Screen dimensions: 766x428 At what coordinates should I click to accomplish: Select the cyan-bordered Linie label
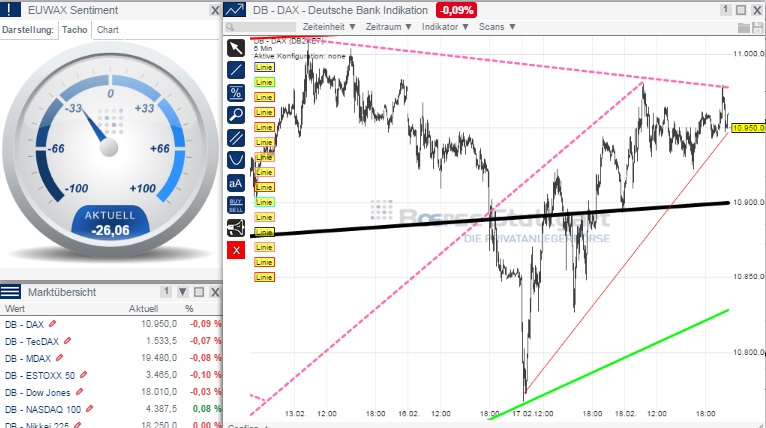pos(264,202)
